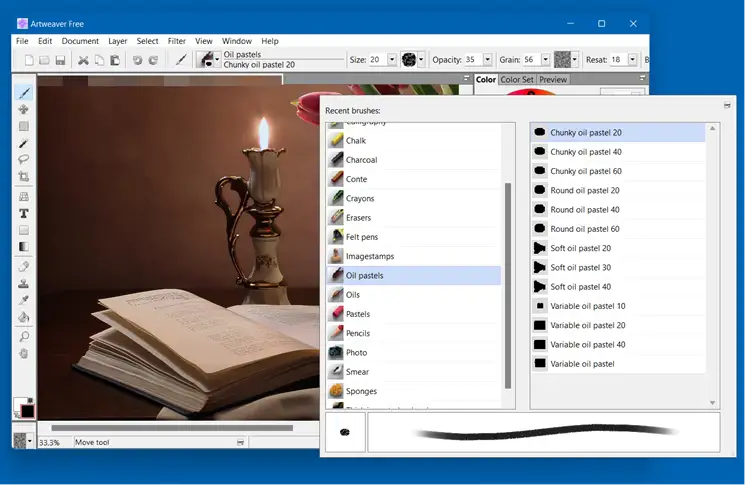The height and width of the screenshot is (486, 745).
Task: Open the paper texture dropdown in options bar
Action: point(574,59)
